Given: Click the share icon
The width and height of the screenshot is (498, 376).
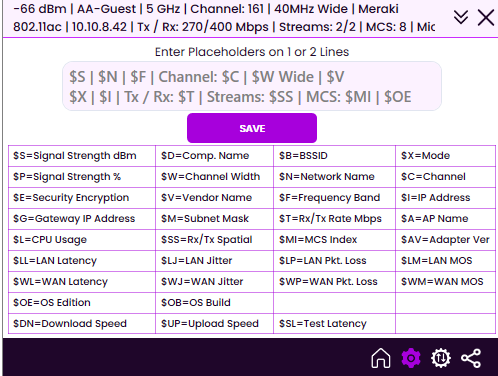Looking at the screenshot, I should [471, 358].
